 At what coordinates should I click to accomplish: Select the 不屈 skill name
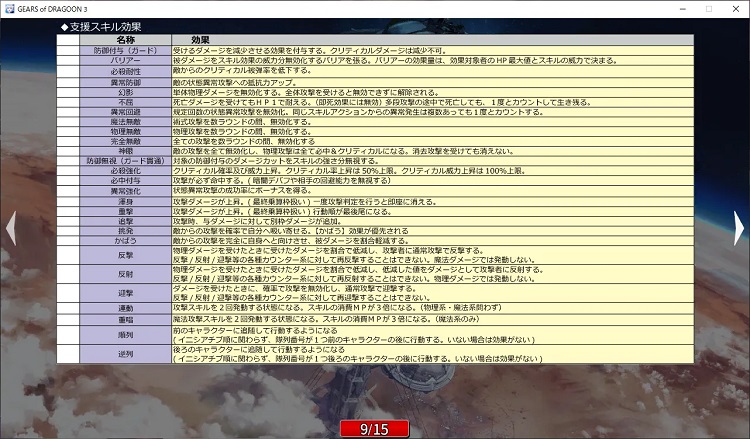coord(125,102)
